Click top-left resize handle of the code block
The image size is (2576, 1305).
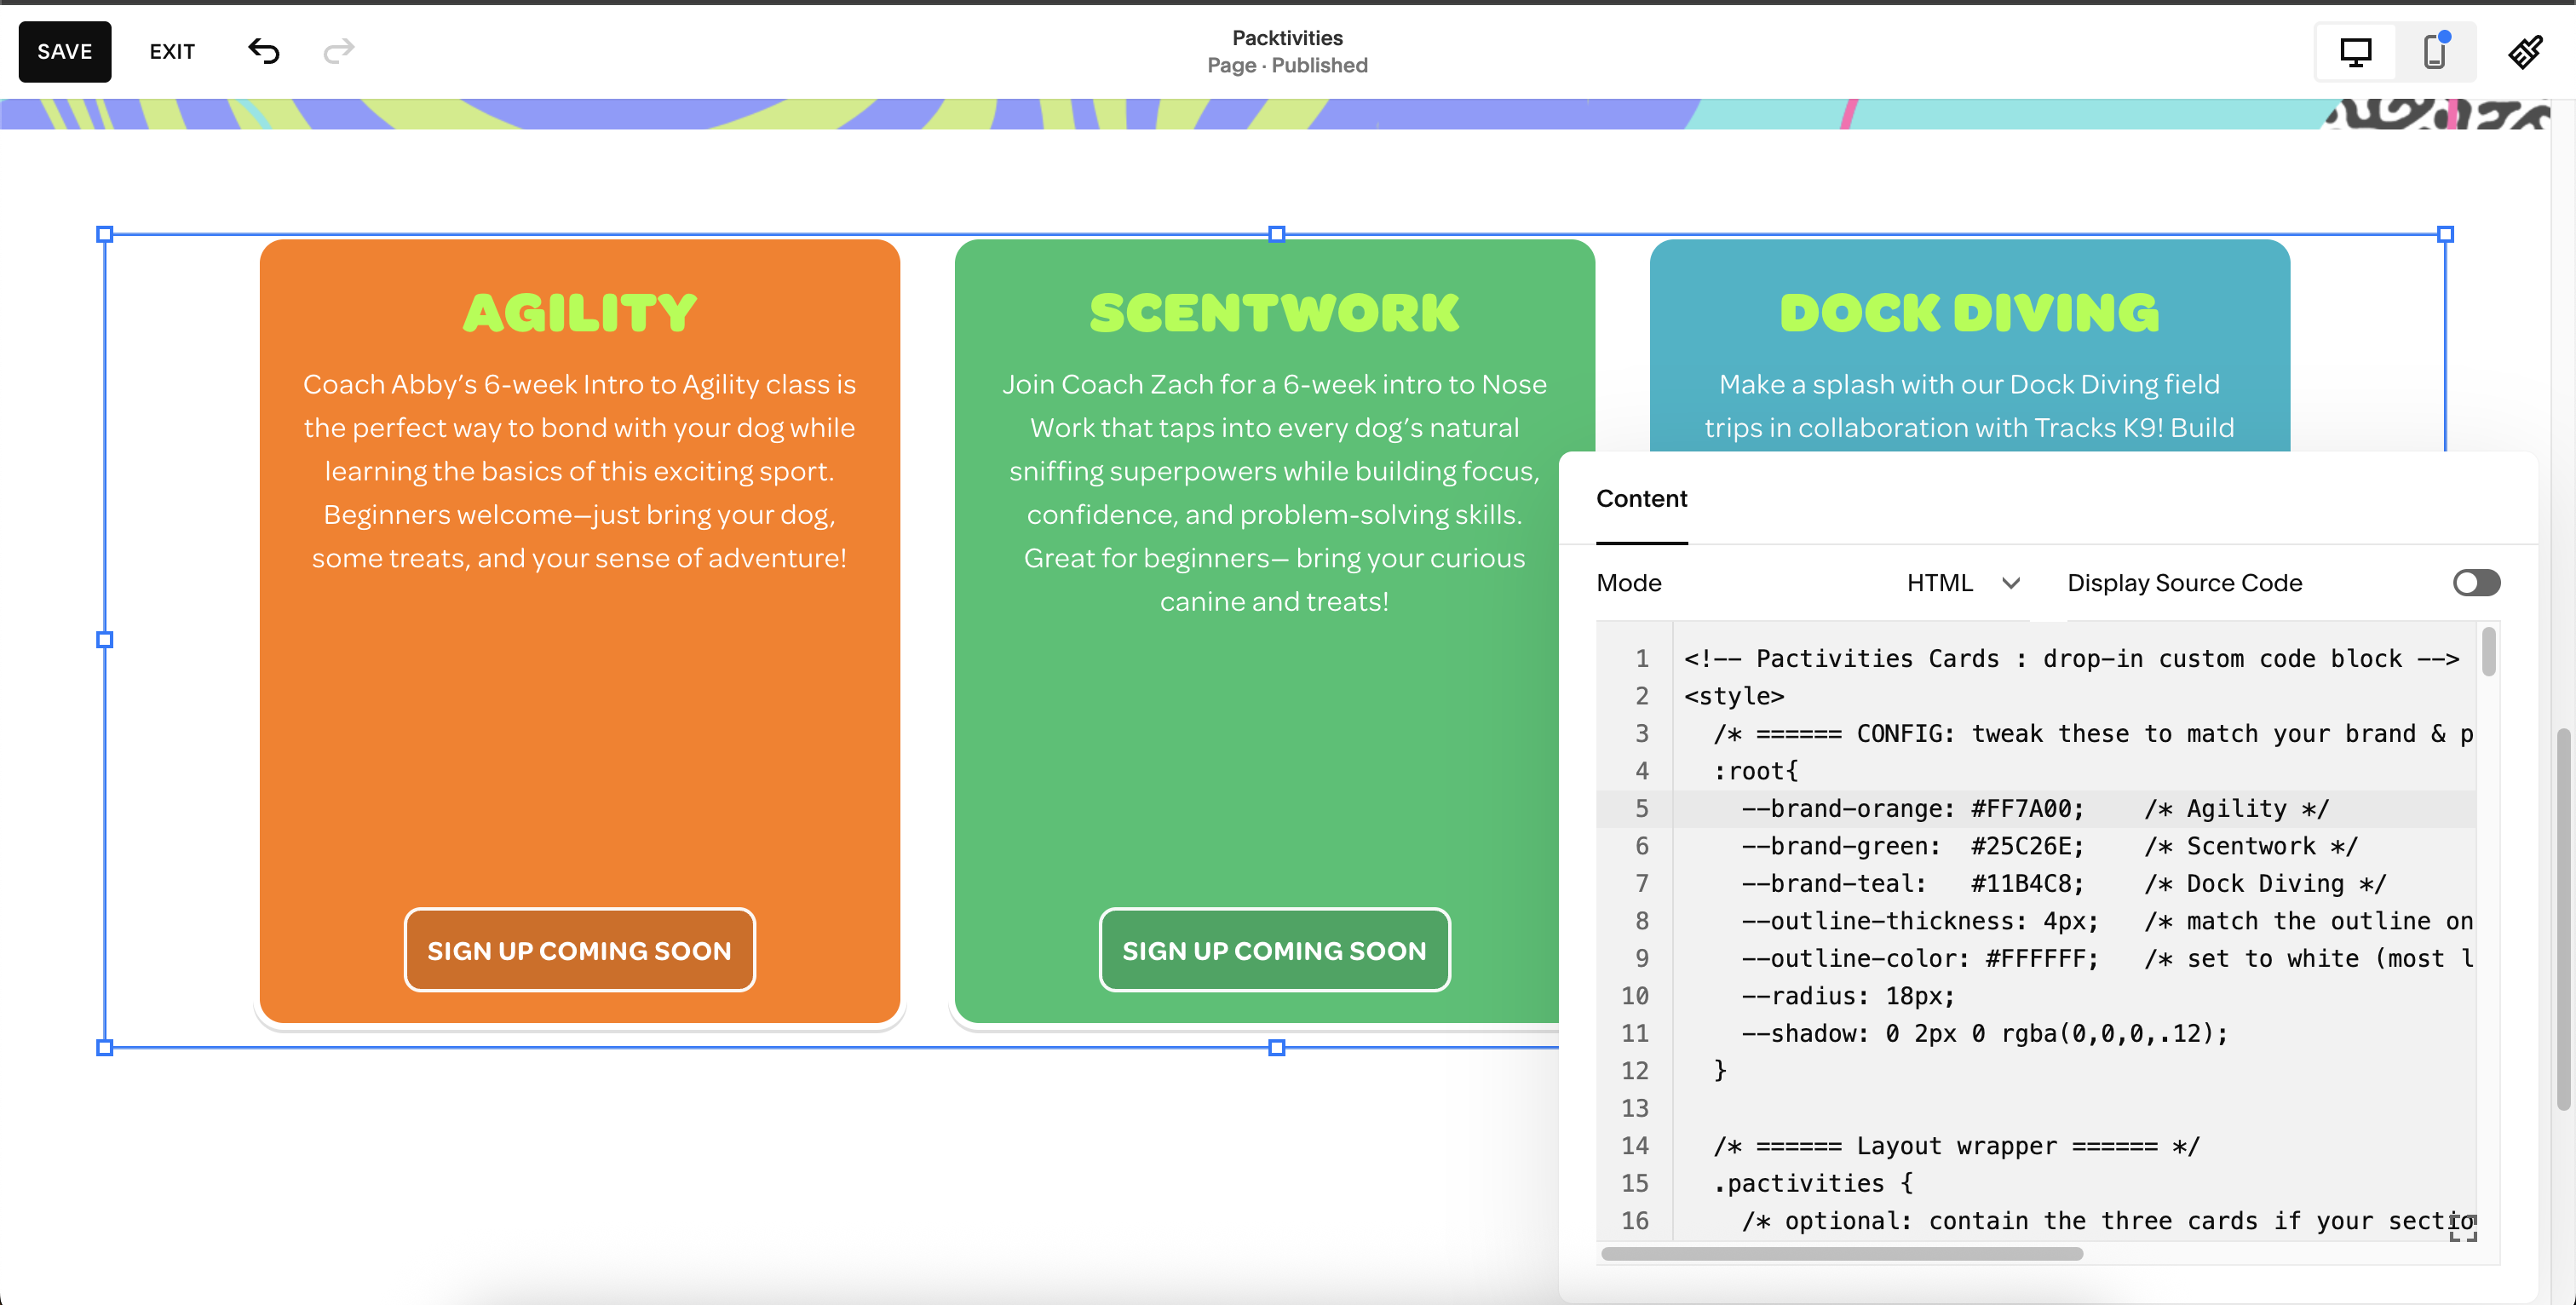tap(105, 234)
